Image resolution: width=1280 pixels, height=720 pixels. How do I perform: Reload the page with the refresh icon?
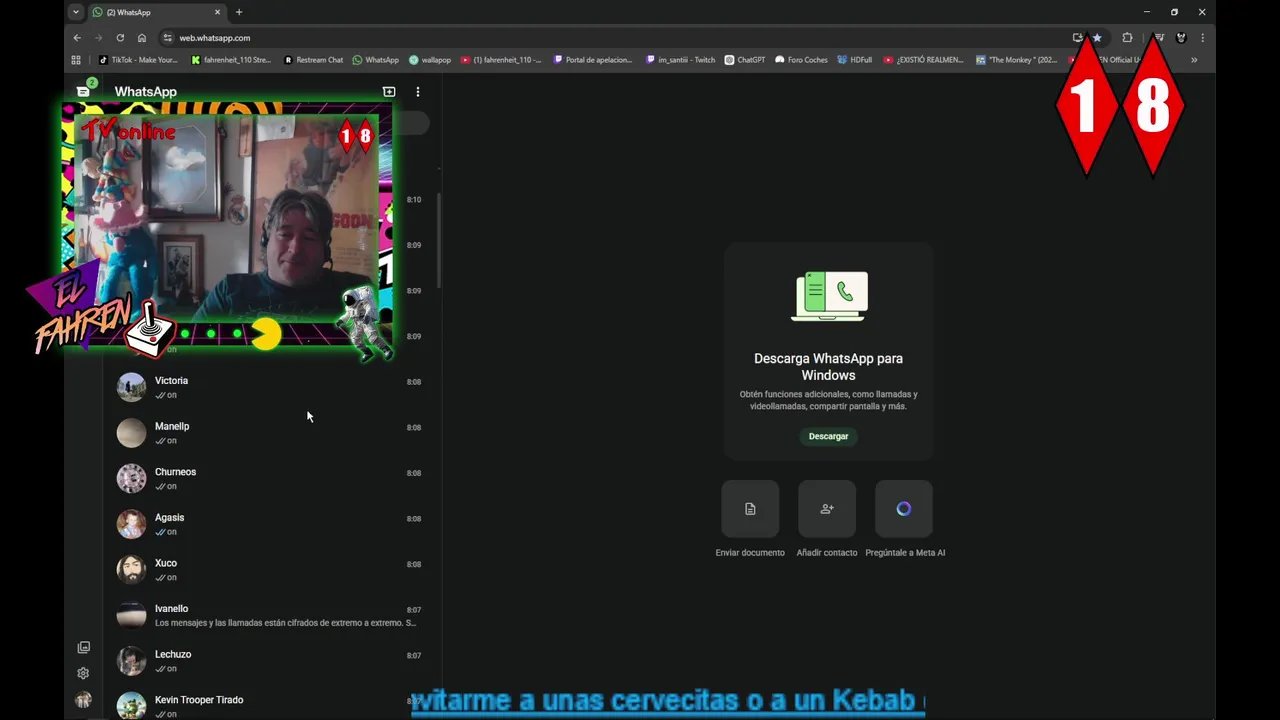(x=120, y=38)
